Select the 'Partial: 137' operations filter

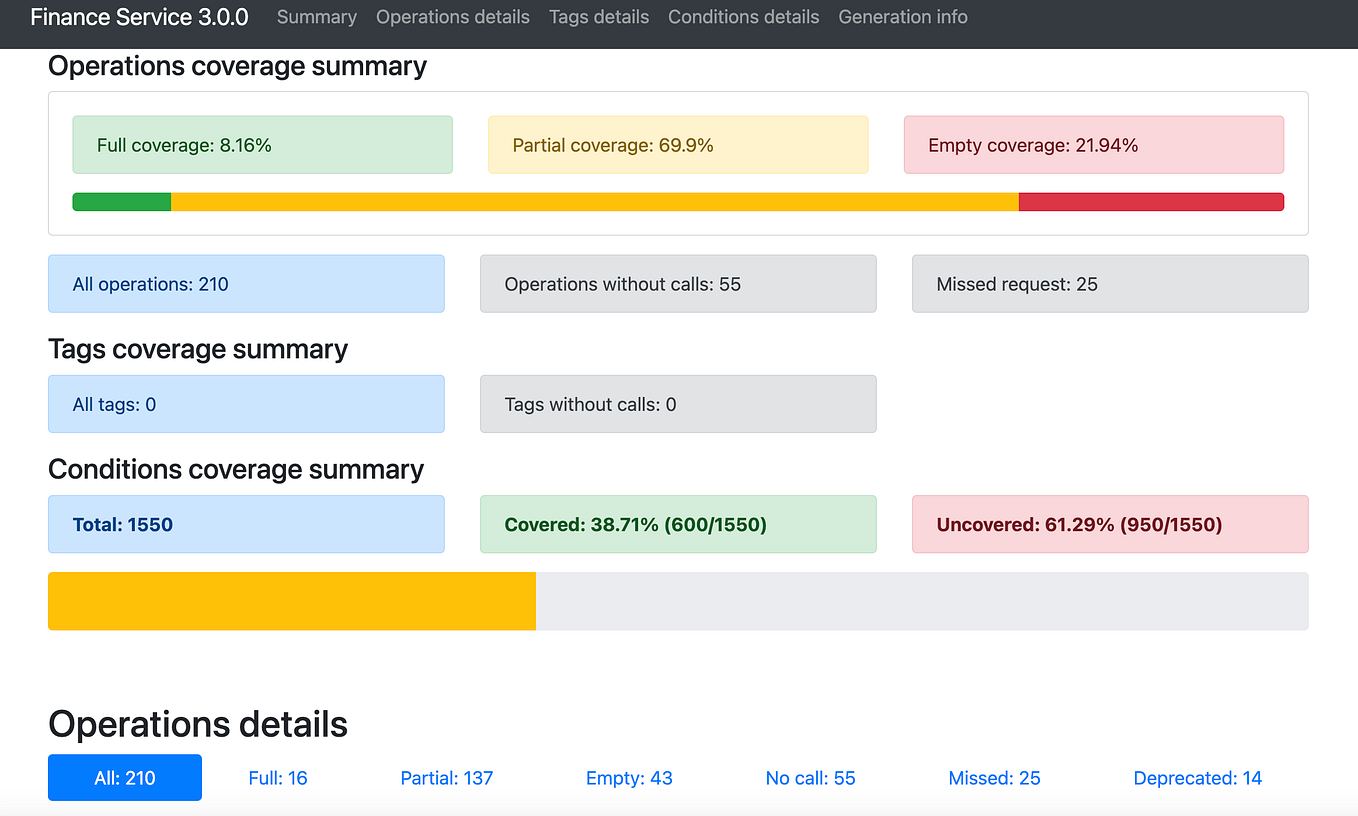pos(446,777)
